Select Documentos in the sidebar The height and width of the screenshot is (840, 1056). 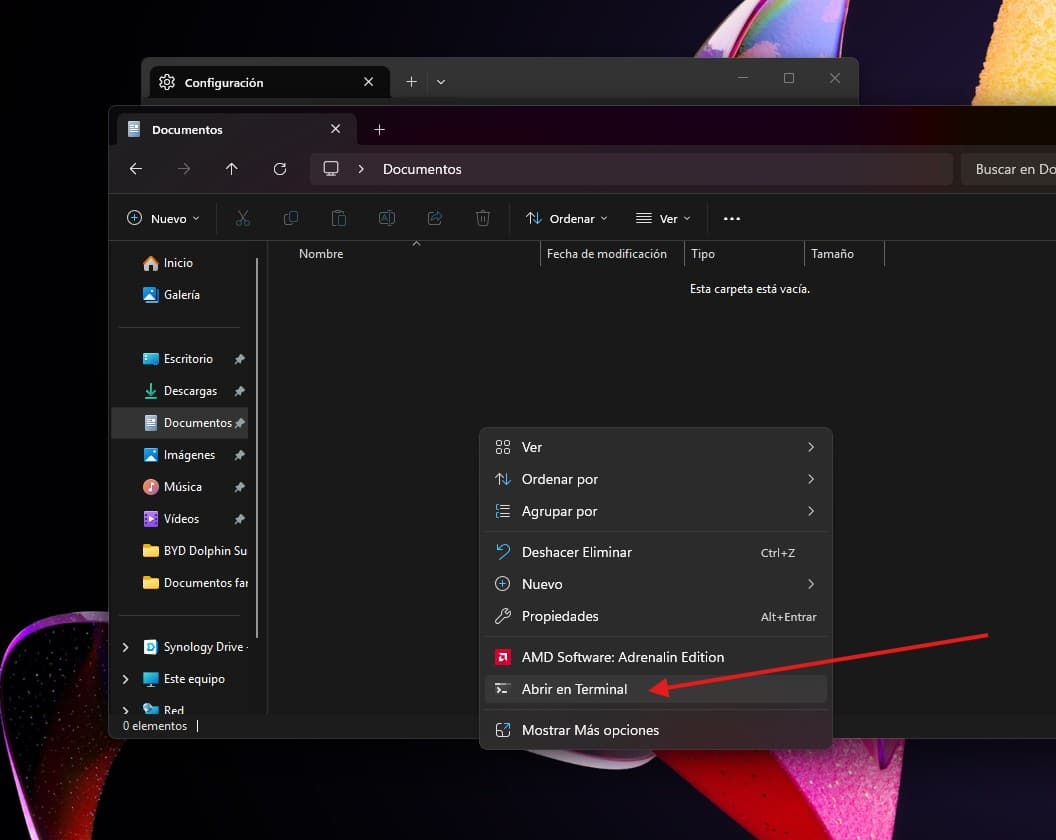point(180,422)
